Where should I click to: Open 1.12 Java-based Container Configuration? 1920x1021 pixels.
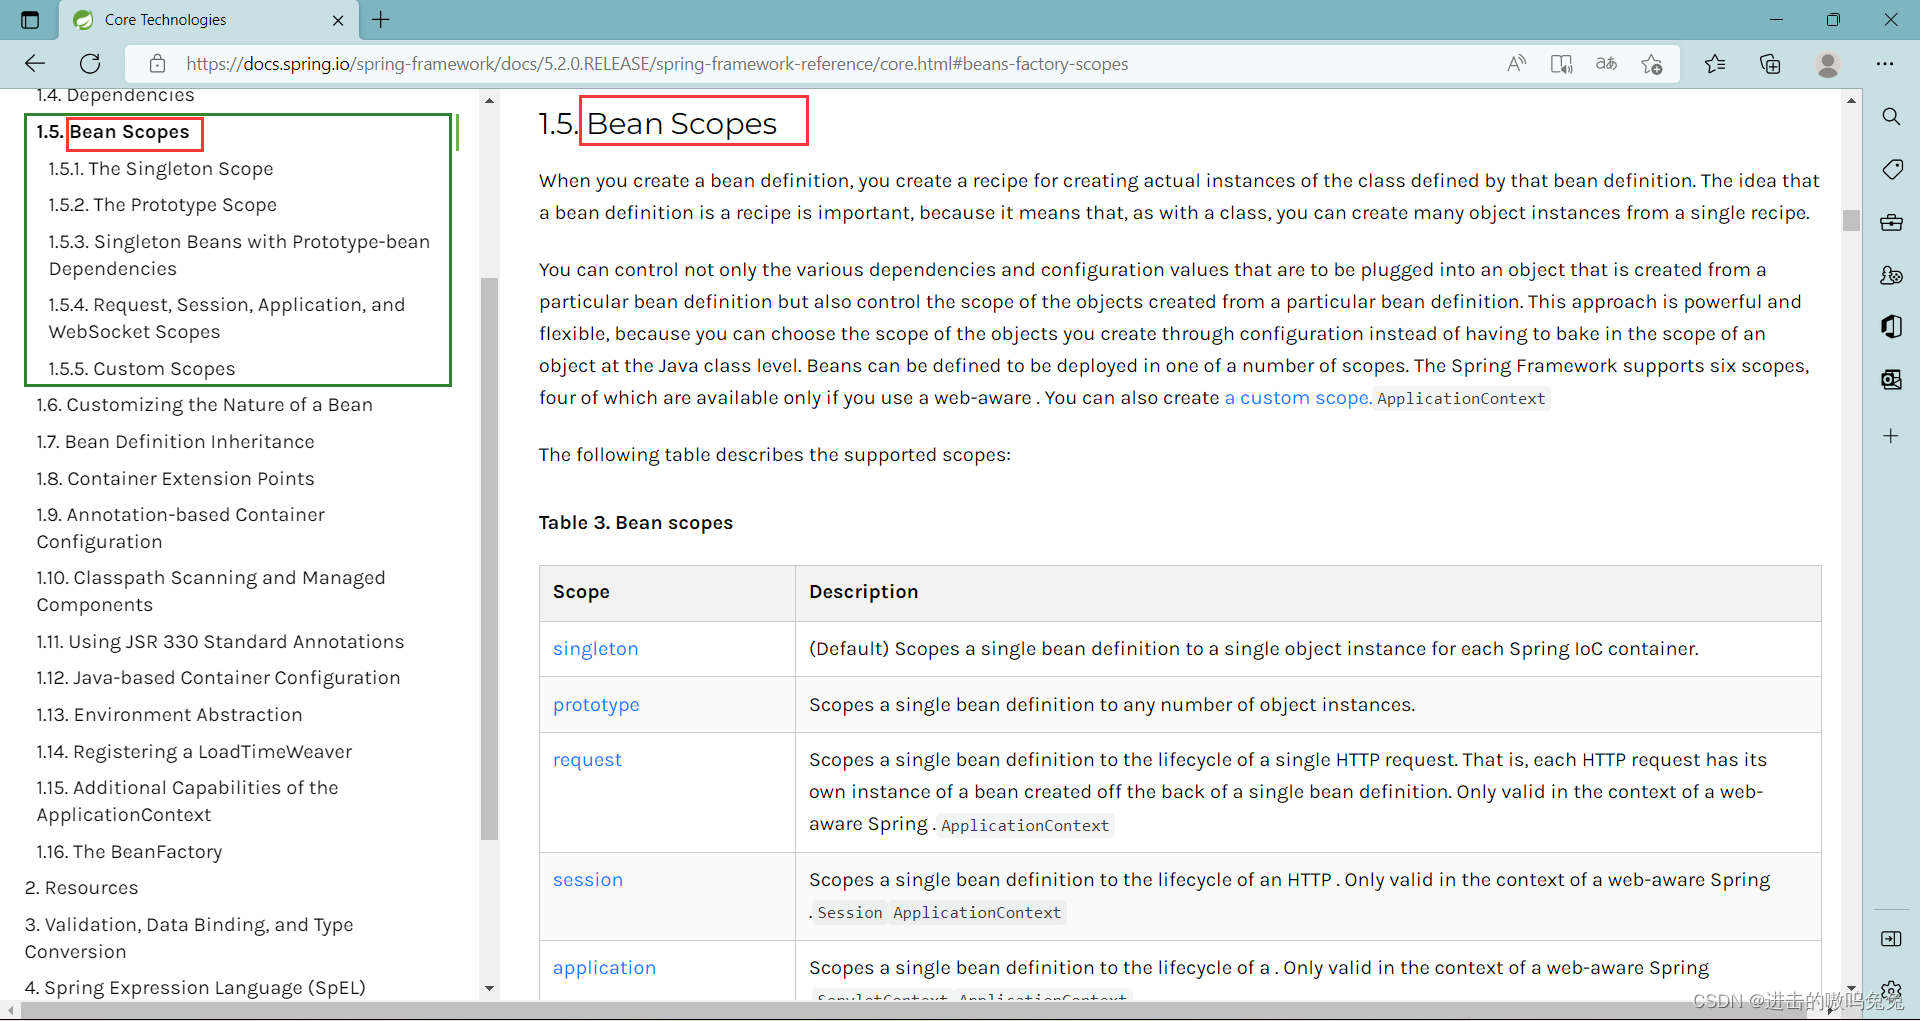point(219,678)
